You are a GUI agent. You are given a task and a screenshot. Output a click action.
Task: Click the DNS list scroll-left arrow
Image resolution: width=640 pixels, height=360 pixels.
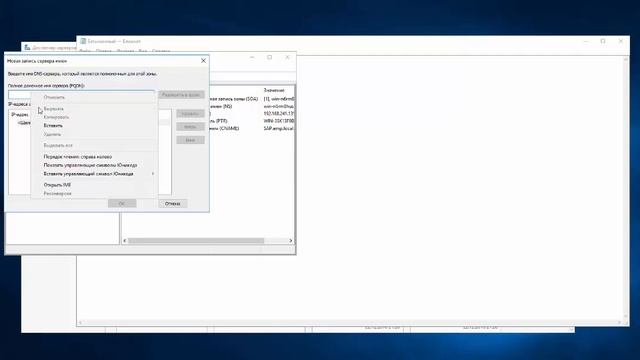click(125, 240)
